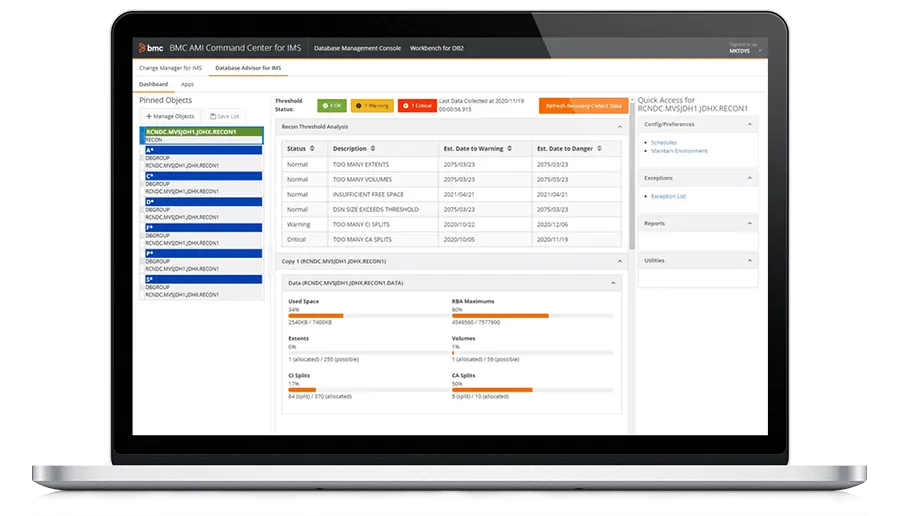Click the Save List button
Viewport: 900px width, 516px height.
coord(224,117)
